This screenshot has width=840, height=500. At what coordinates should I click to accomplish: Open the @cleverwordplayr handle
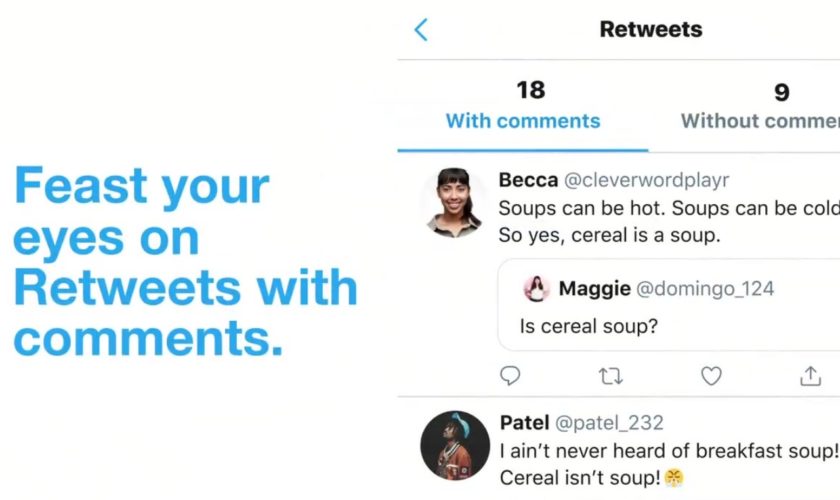647,181
